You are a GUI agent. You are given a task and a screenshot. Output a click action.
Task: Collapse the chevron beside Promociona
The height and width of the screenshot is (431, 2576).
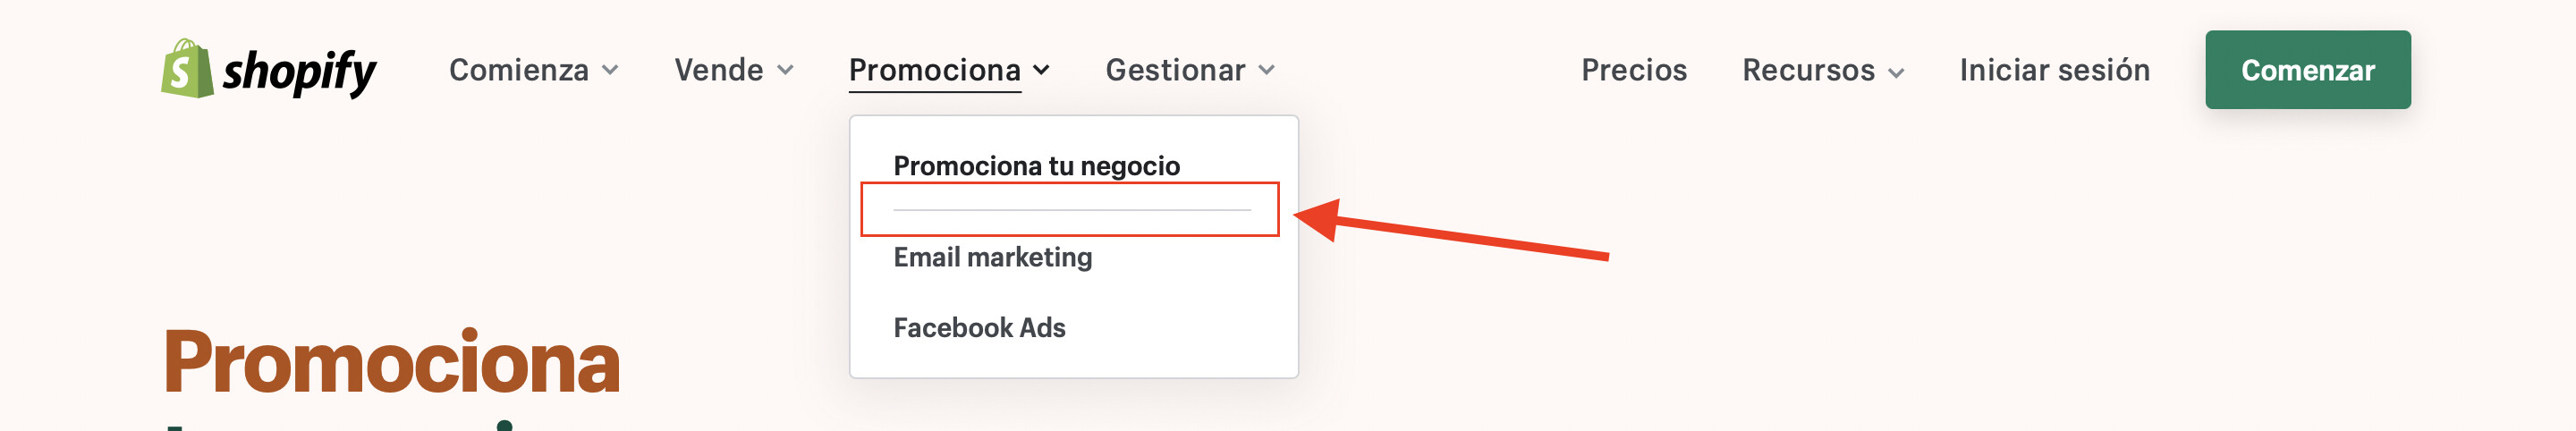(x=1041, y=70)
